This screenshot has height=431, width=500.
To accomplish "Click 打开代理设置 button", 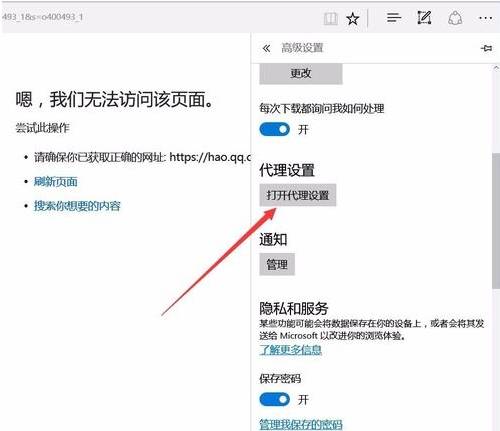I will [298, 195].
